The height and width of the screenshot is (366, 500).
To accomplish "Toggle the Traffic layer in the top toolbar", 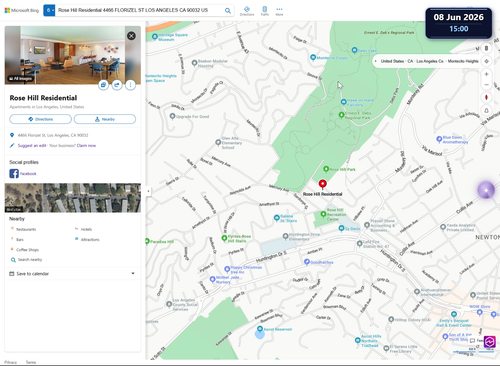I will coord(265,11).
